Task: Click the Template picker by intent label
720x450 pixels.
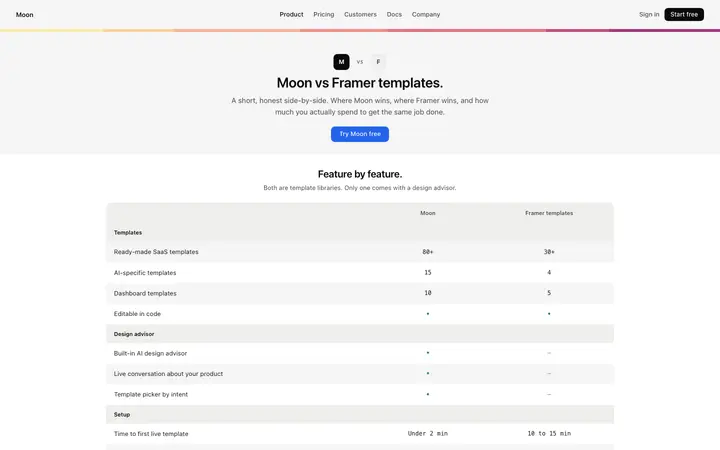Action: [x=151, y=394]
